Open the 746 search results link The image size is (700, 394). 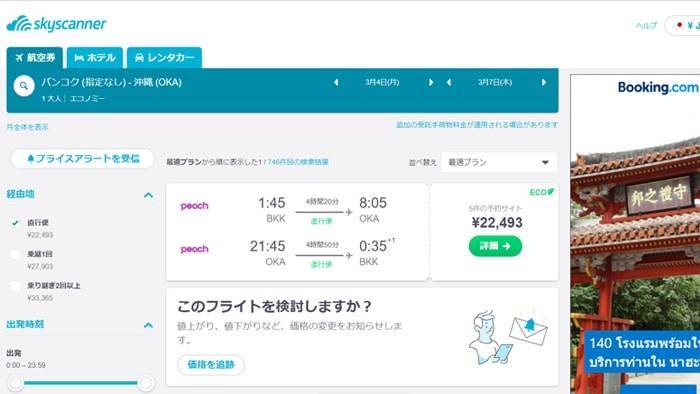298,162
